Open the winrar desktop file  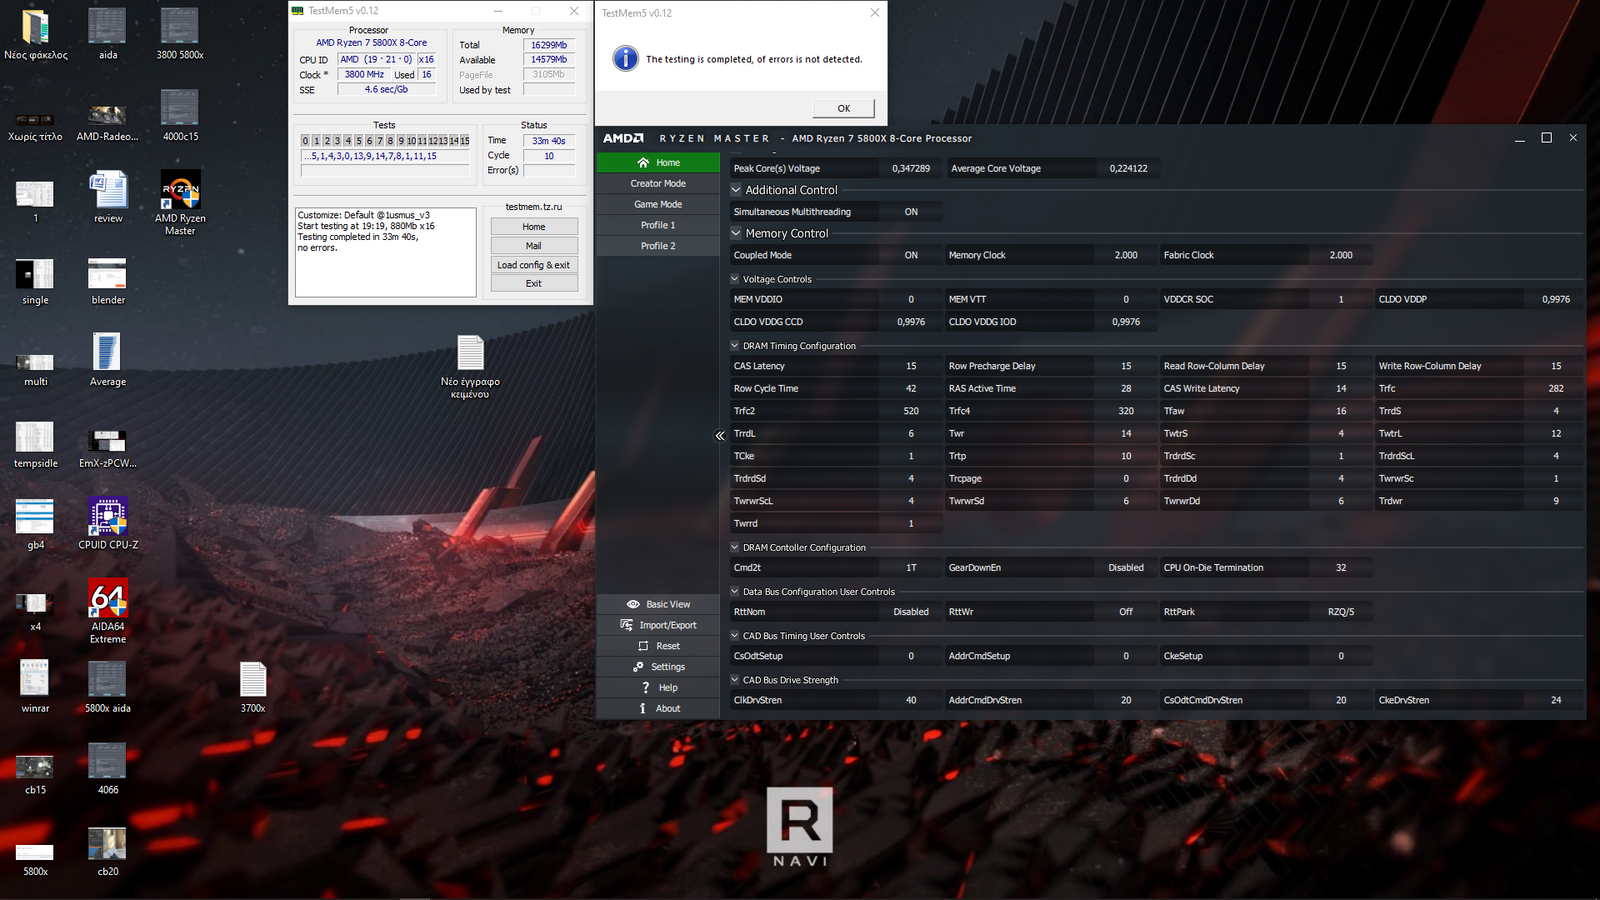click(x=36, y=687)
